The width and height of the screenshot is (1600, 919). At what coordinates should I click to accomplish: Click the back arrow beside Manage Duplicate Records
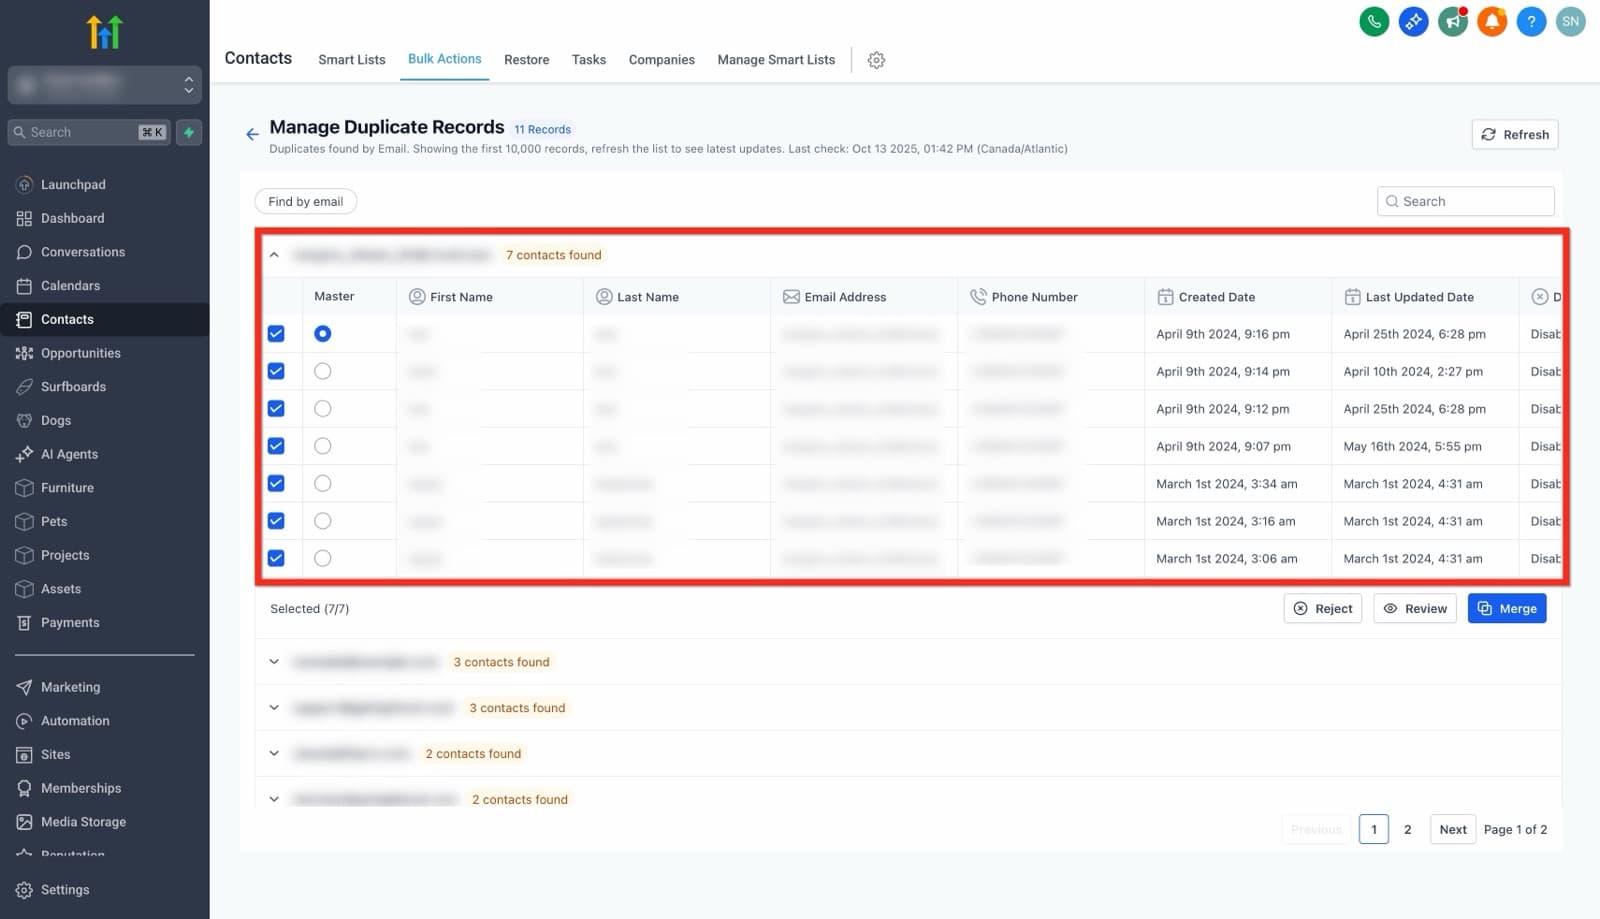[252, 134]
